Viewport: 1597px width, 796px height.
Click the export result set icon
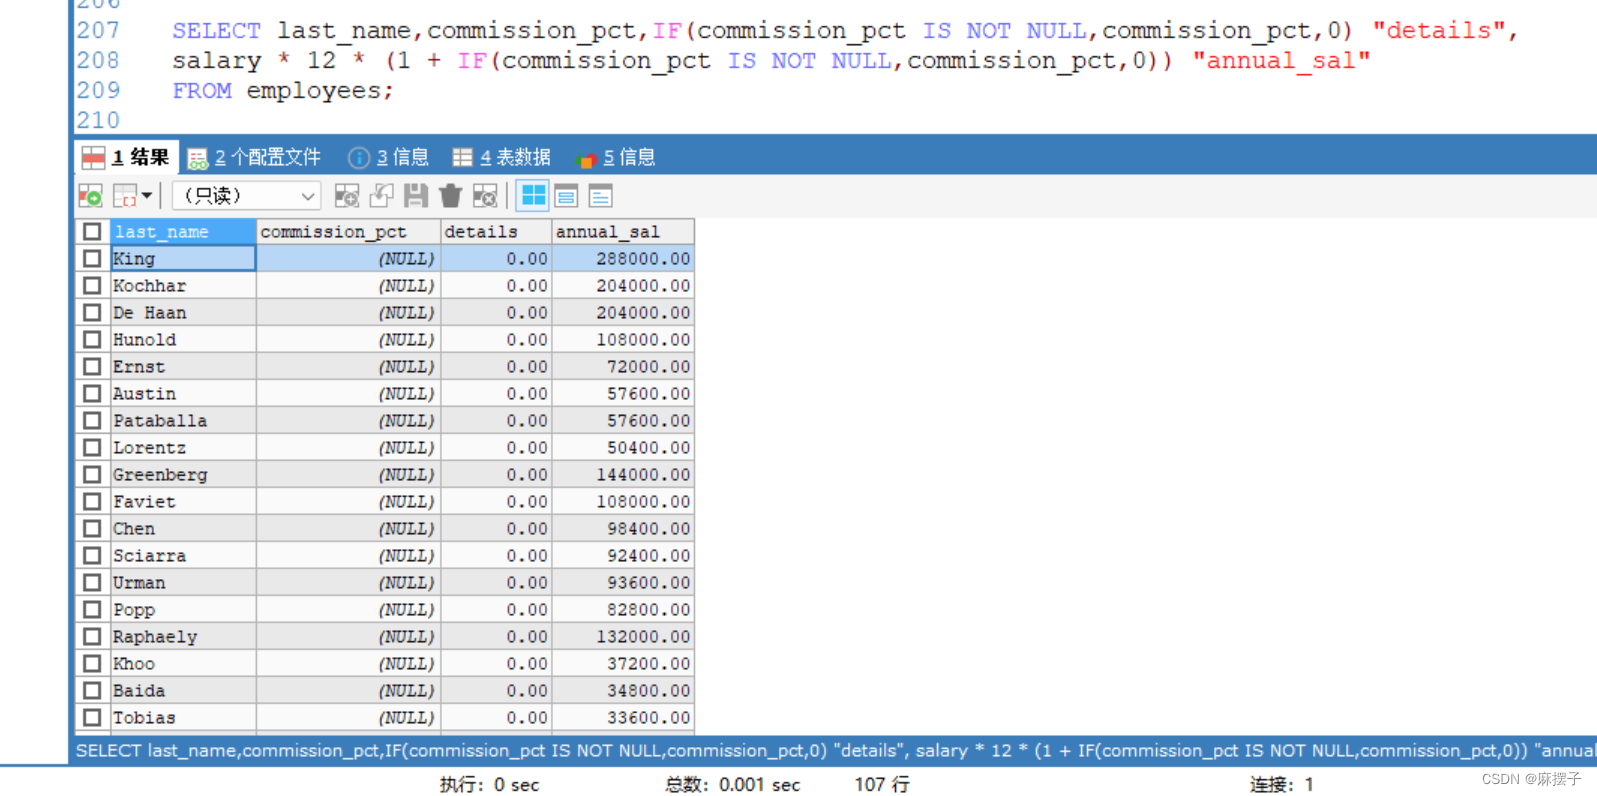click(x=90, y=195)
